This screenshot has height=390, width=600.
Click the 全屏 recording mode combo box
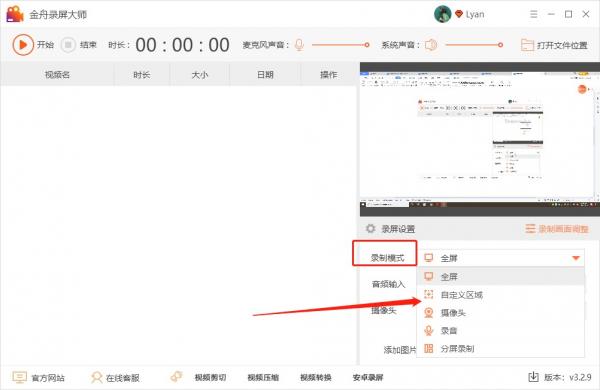[501, 258]
